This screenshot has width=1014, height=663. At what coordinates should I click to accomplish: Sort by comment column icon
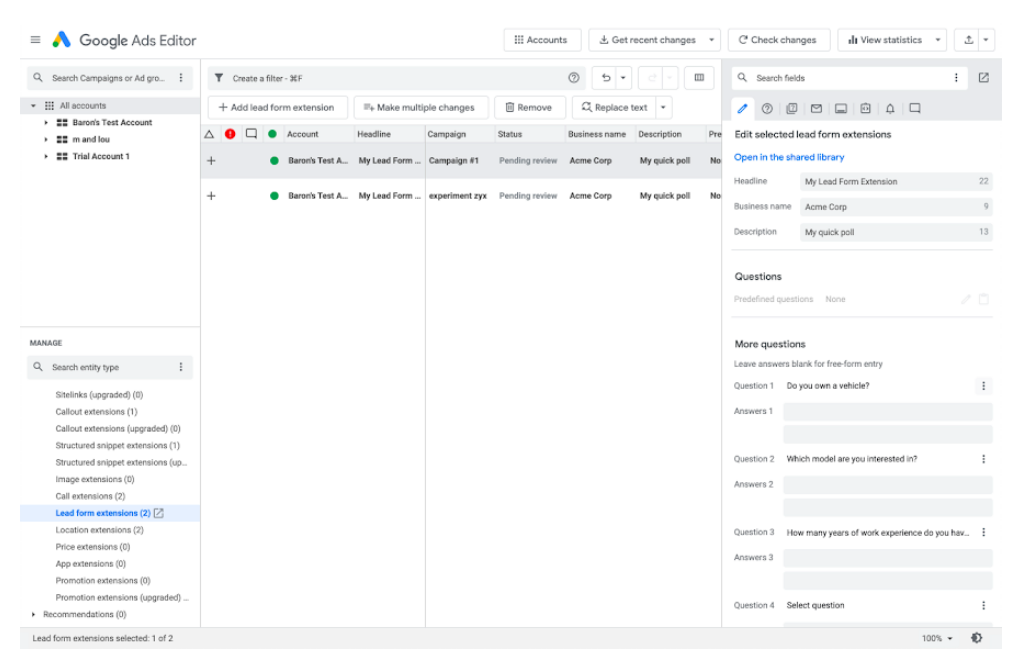252,135
